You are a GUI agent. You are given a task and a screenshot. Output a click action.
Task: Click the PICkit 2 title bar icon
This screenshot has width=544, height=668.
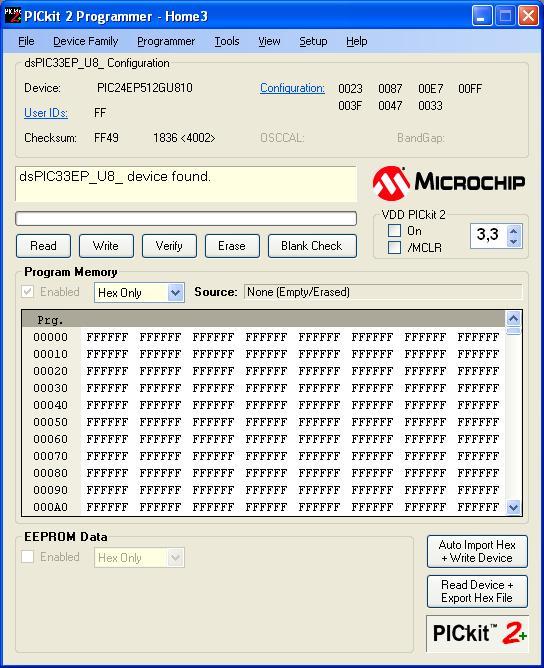12,15
